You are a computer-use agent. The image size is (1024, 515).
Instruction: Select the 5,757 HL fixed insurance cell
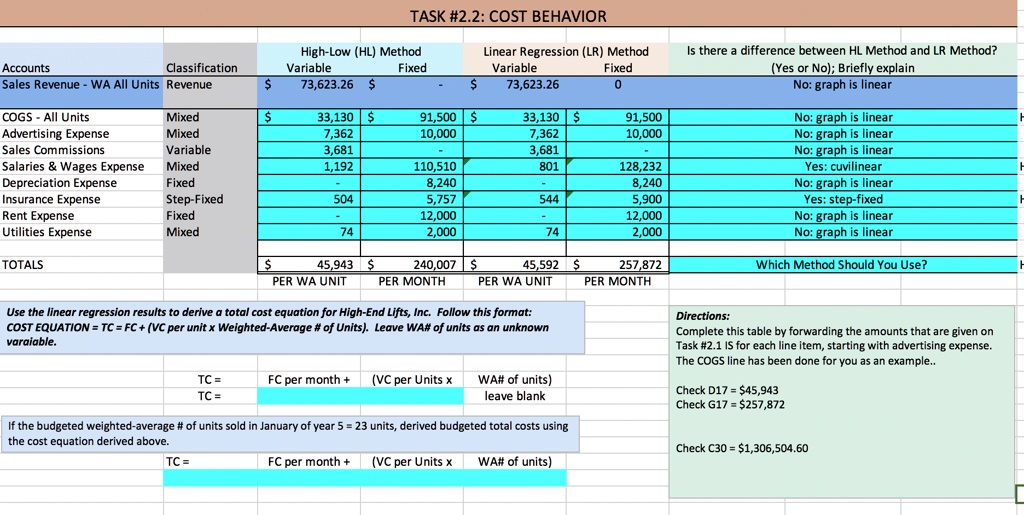pyautogui.click(x=411, y=199)
